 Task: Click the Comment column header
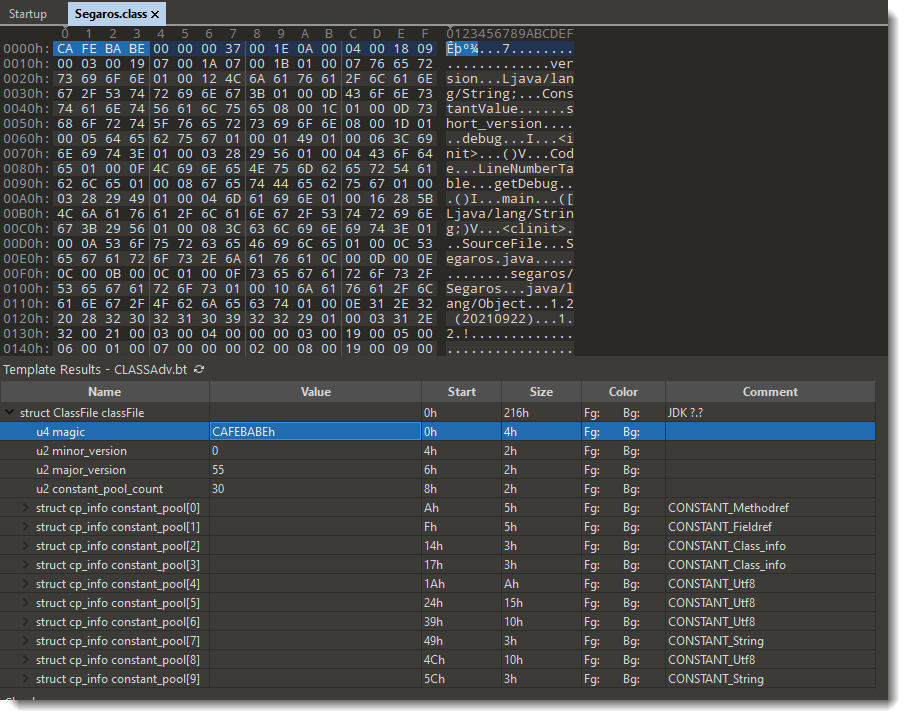pos(770,392)
